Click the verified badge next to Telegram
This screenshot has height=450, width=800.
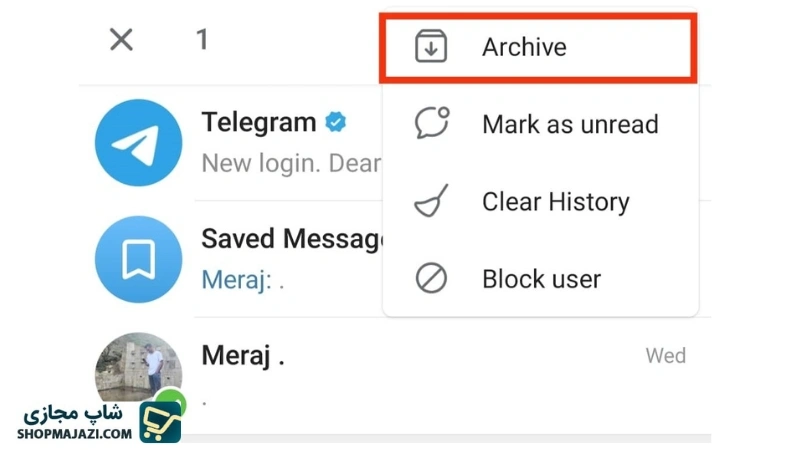[x=336, y=123]
